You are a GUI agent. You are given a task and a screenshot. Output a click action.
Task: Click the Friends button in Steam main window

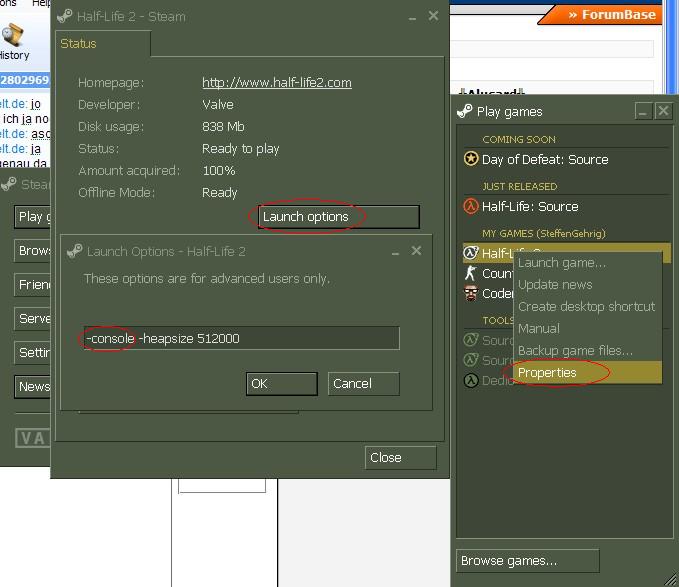33,284
